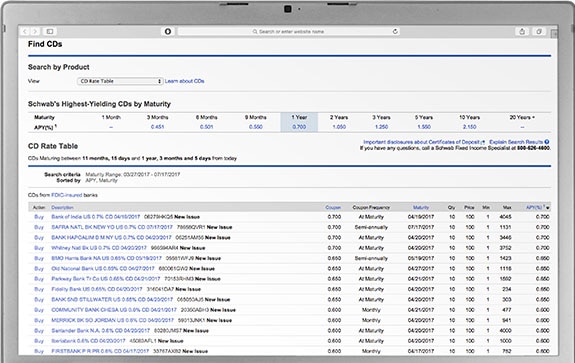Open COMMUNITY BANK CHESA CD details

coord(114,310)
